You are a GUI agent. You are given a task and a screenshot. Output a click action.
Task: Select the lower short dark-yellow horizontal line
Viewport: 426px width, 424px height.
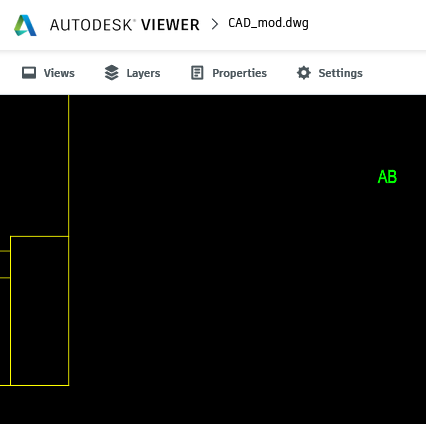[5, 277]
